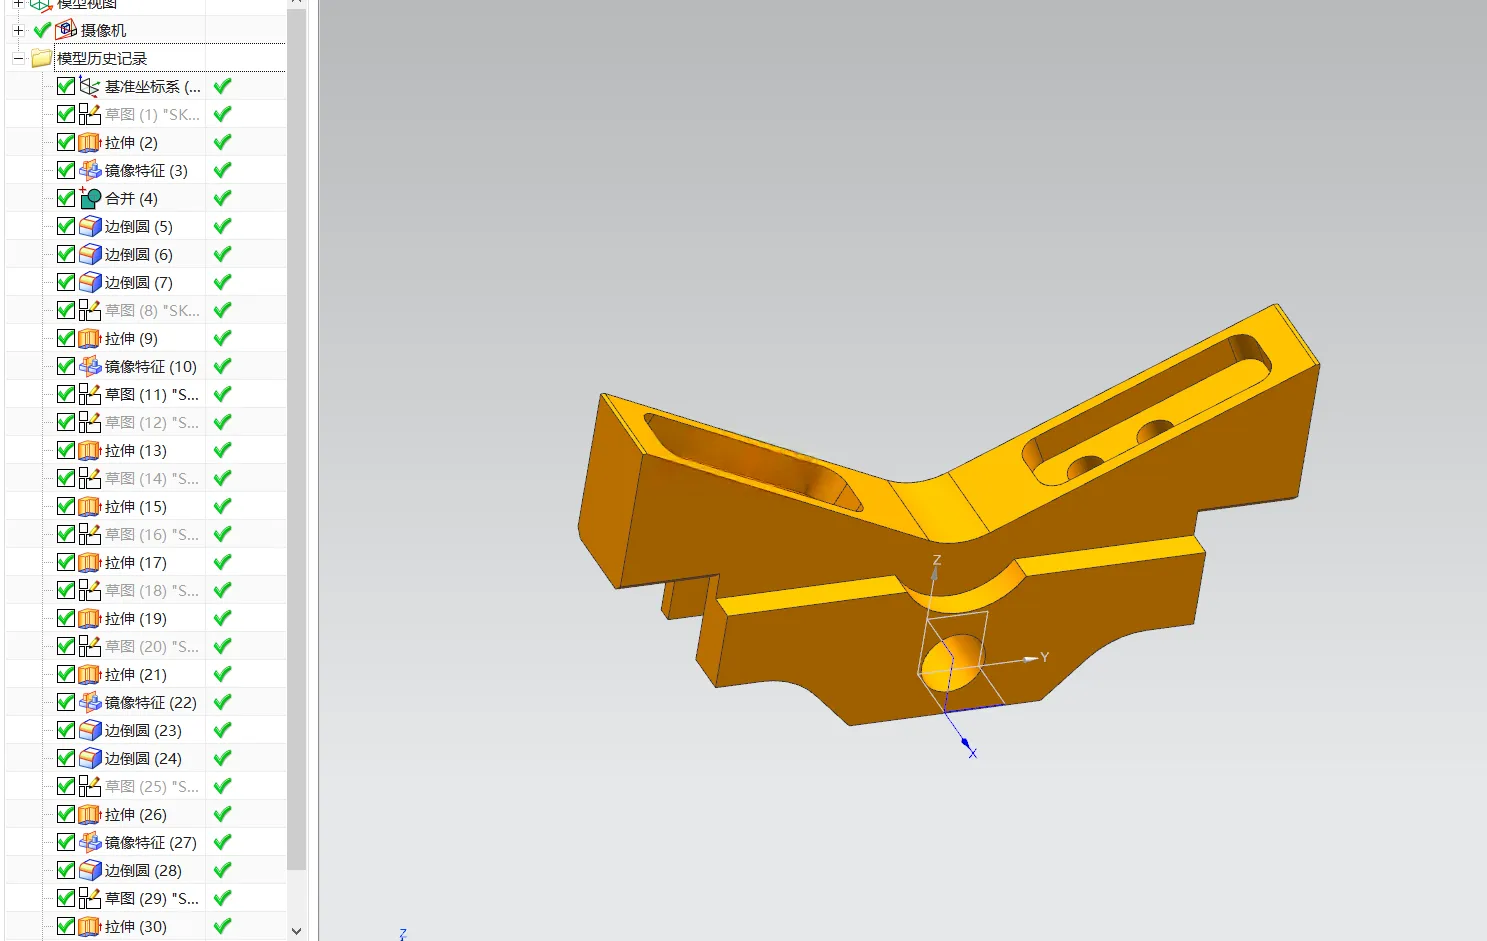Click the extrude icon beside 拉伸 (9)

[90, 339]
